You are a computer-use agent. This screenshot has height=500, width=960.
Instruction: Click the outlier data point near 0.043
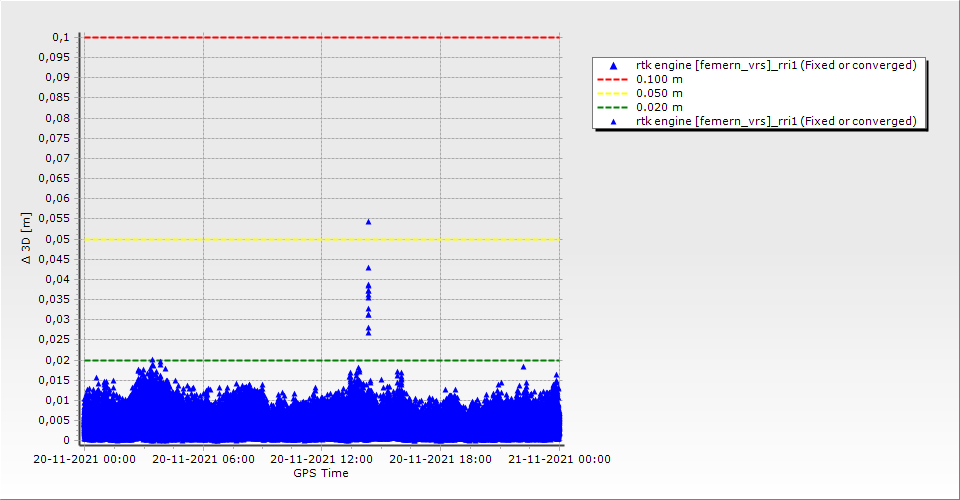368,268
